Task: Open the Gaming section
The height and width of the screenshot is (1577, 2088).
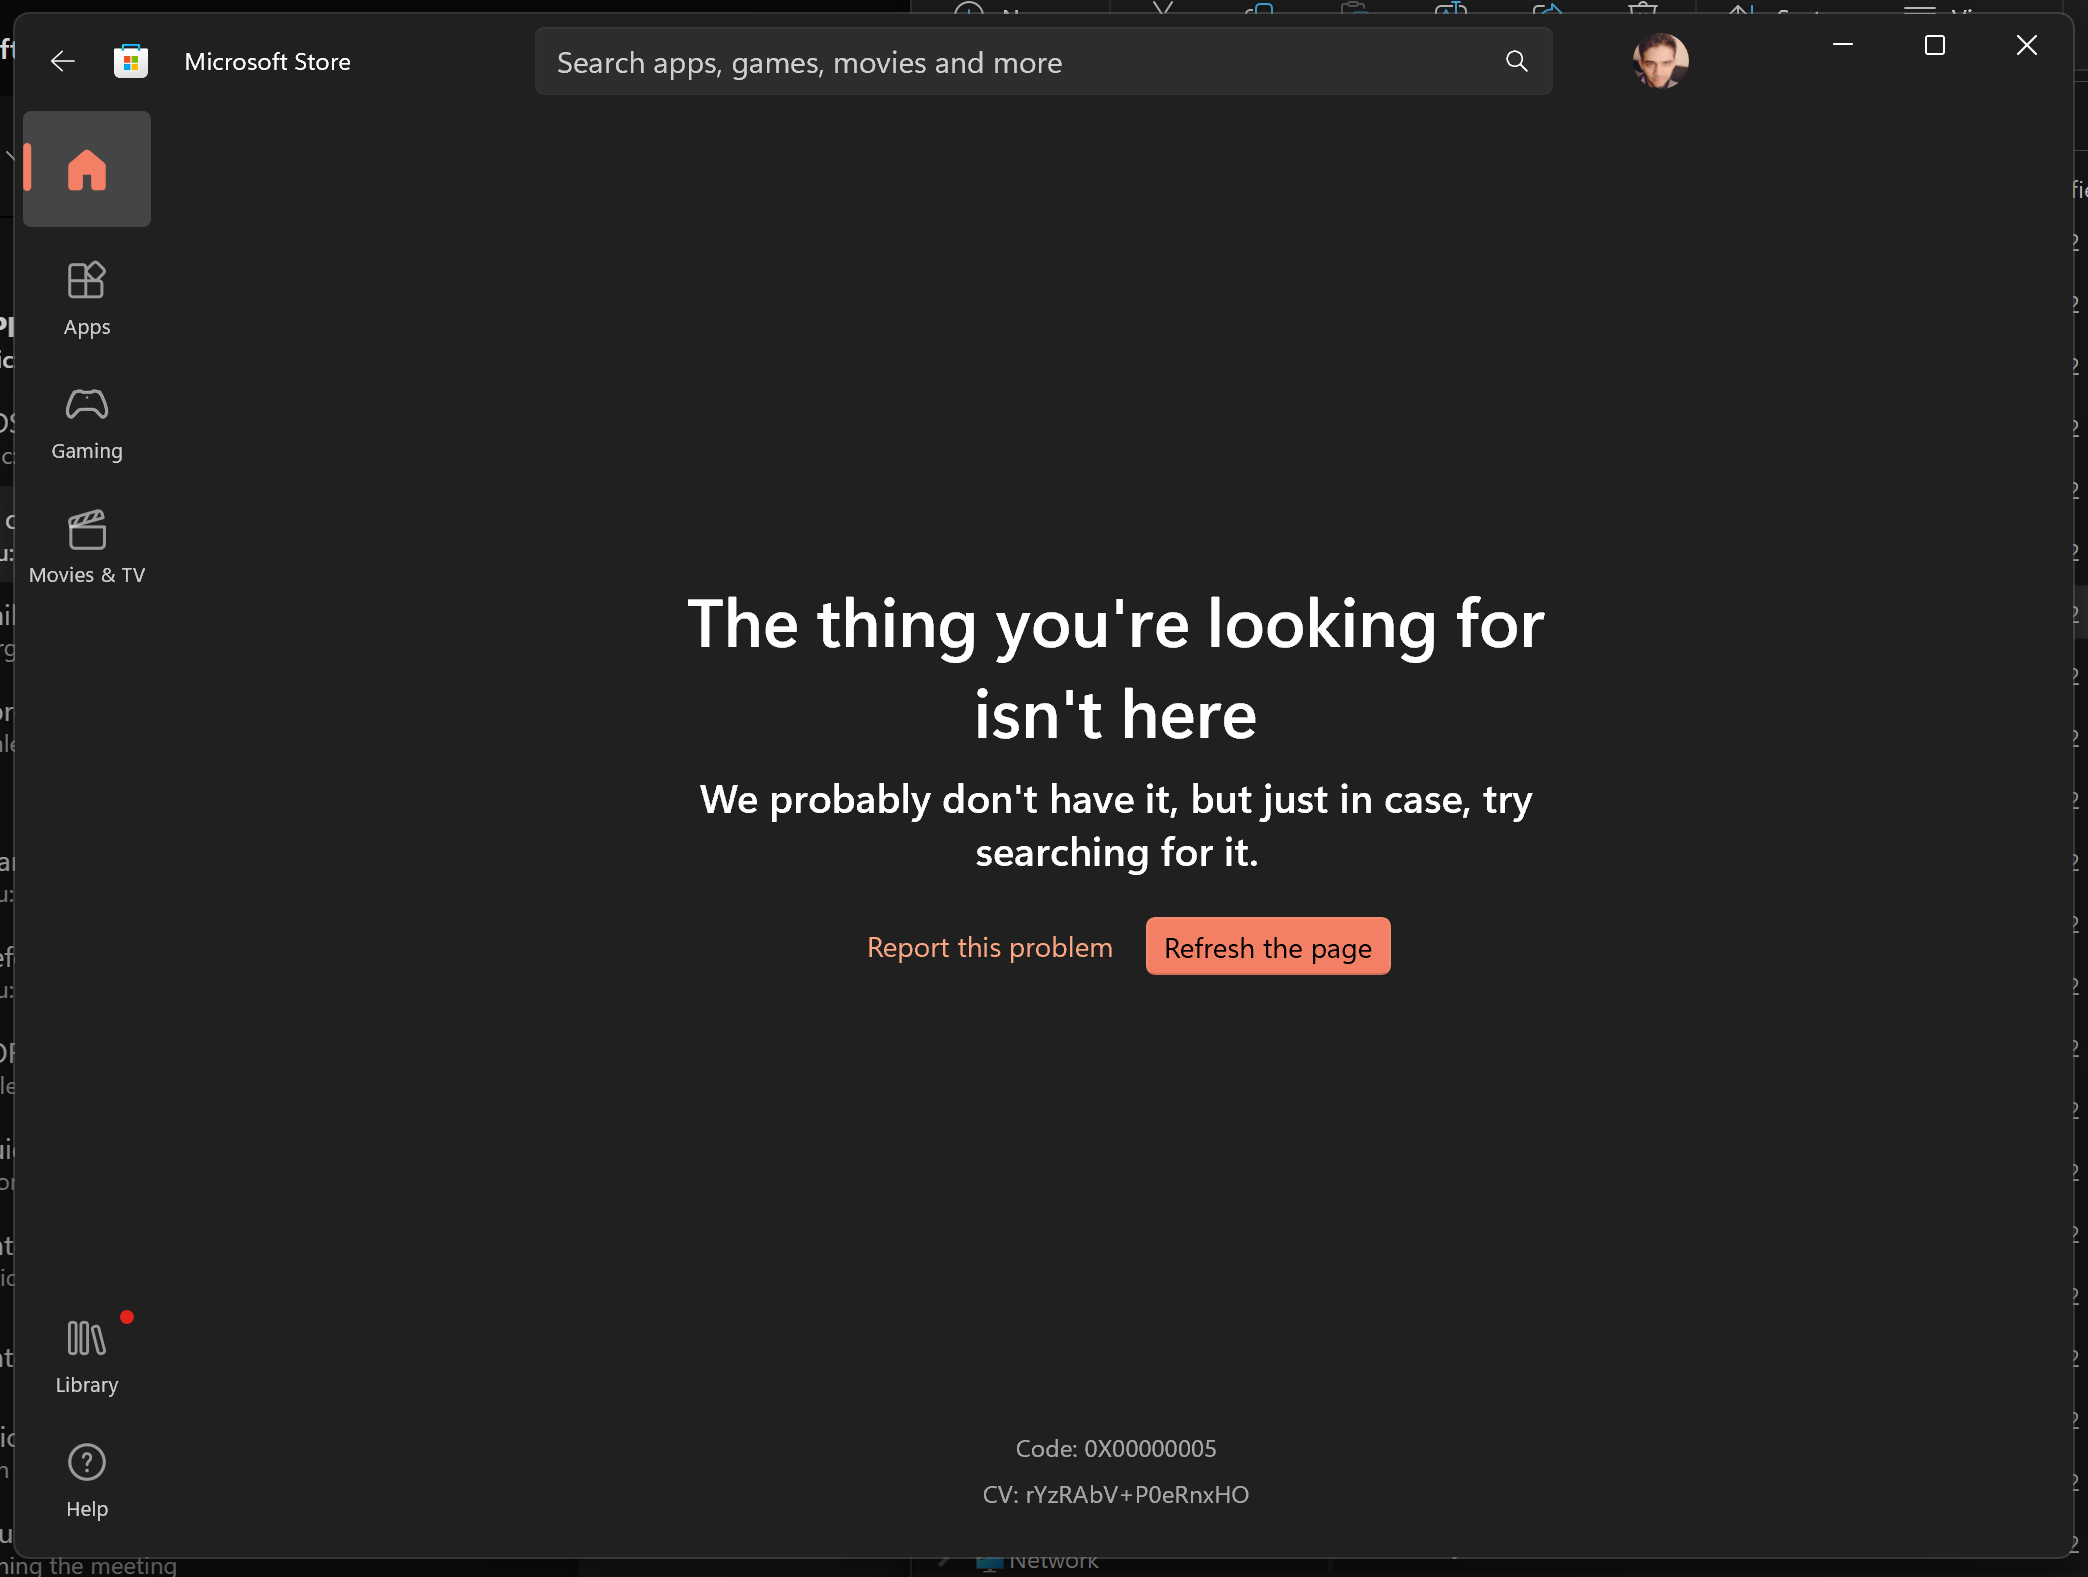Action: tap(86, 421)
